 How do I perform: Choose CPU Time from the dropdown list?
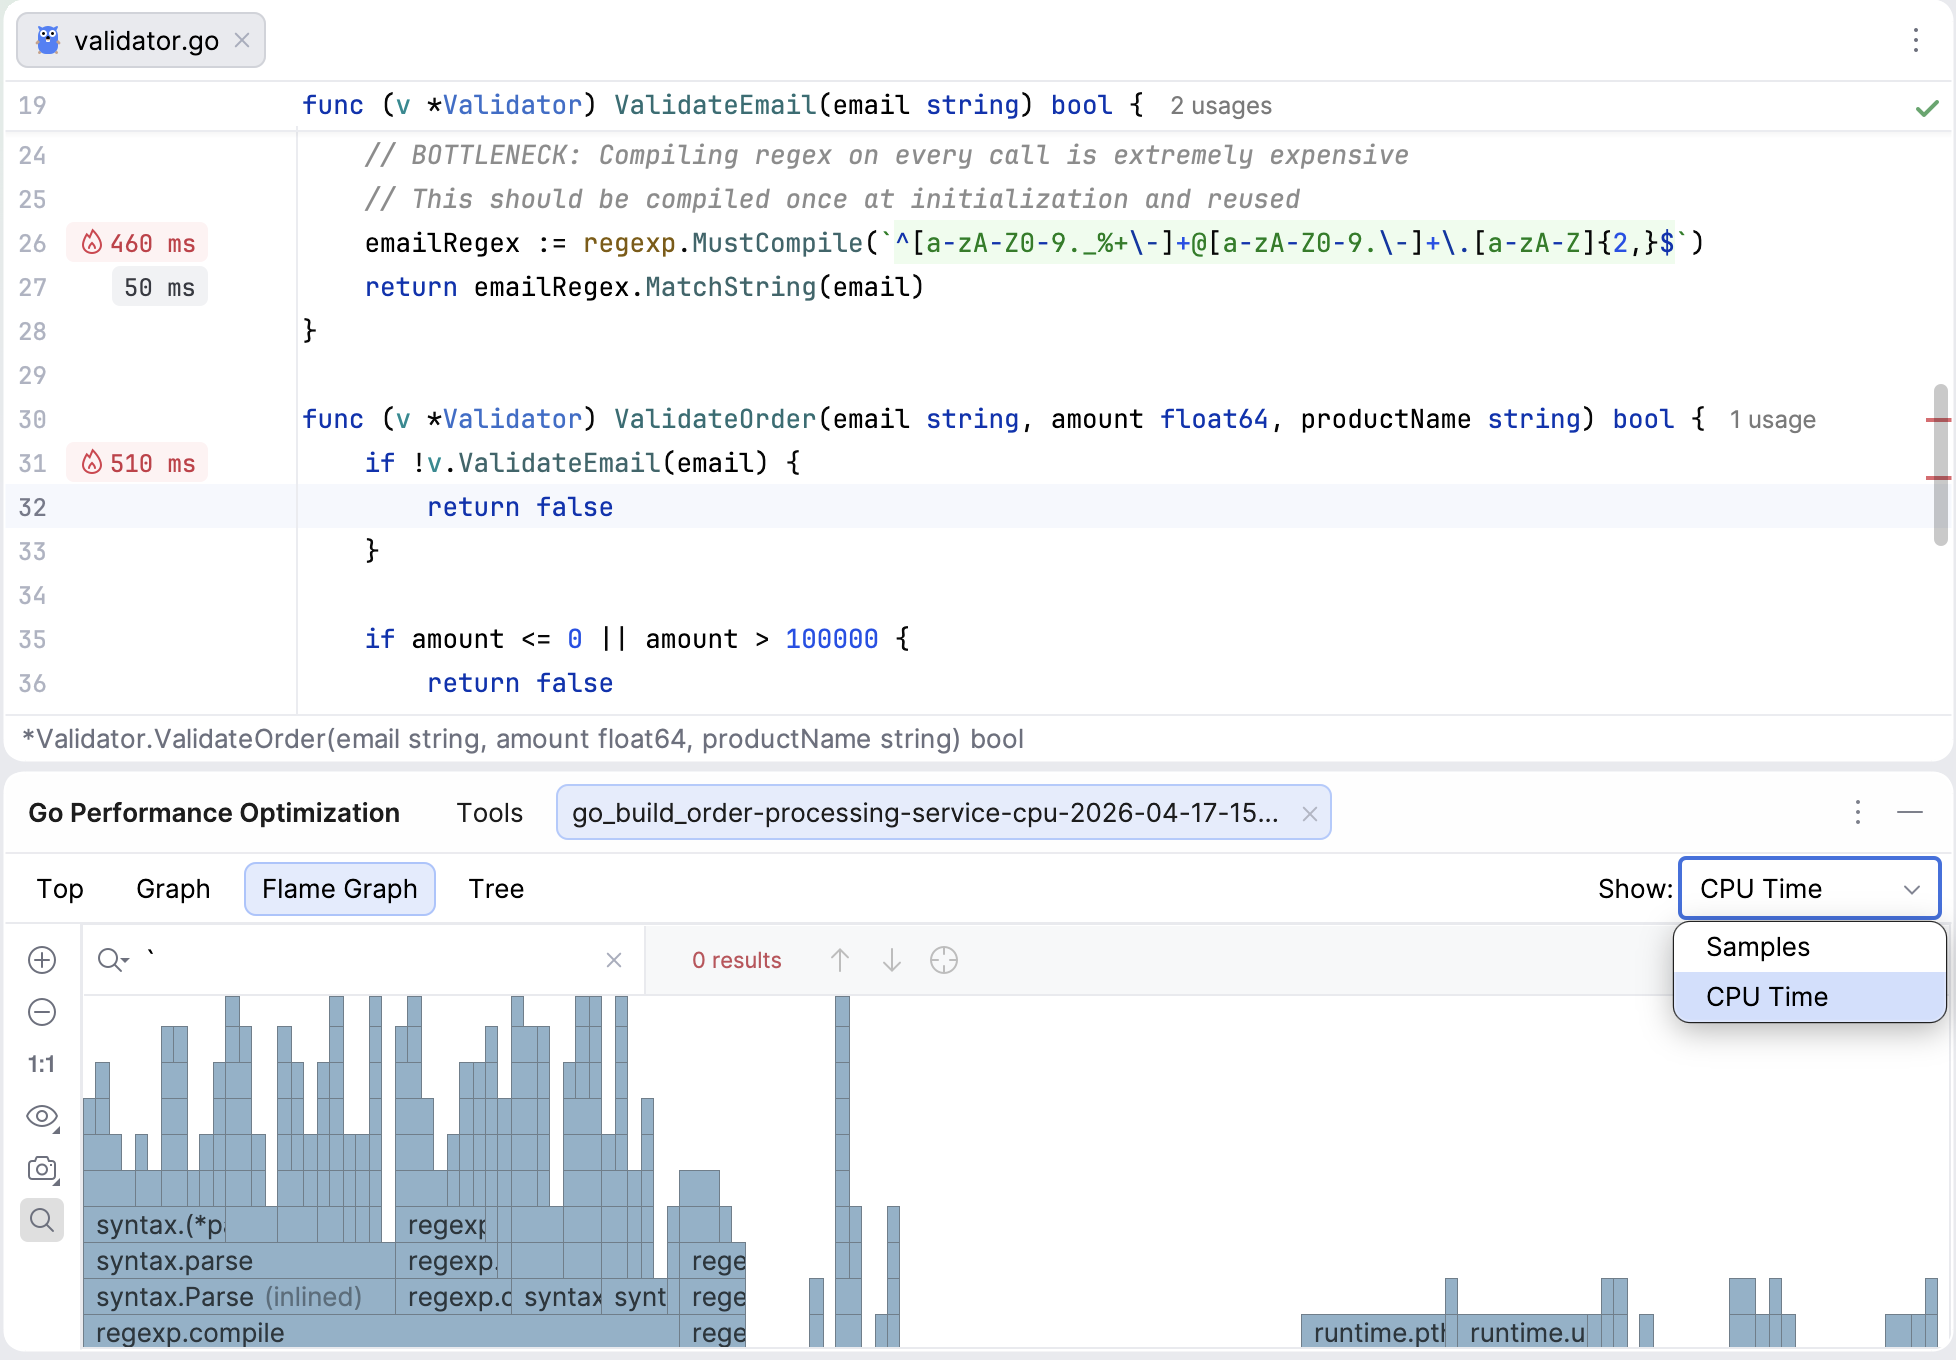coord(1810,997)
